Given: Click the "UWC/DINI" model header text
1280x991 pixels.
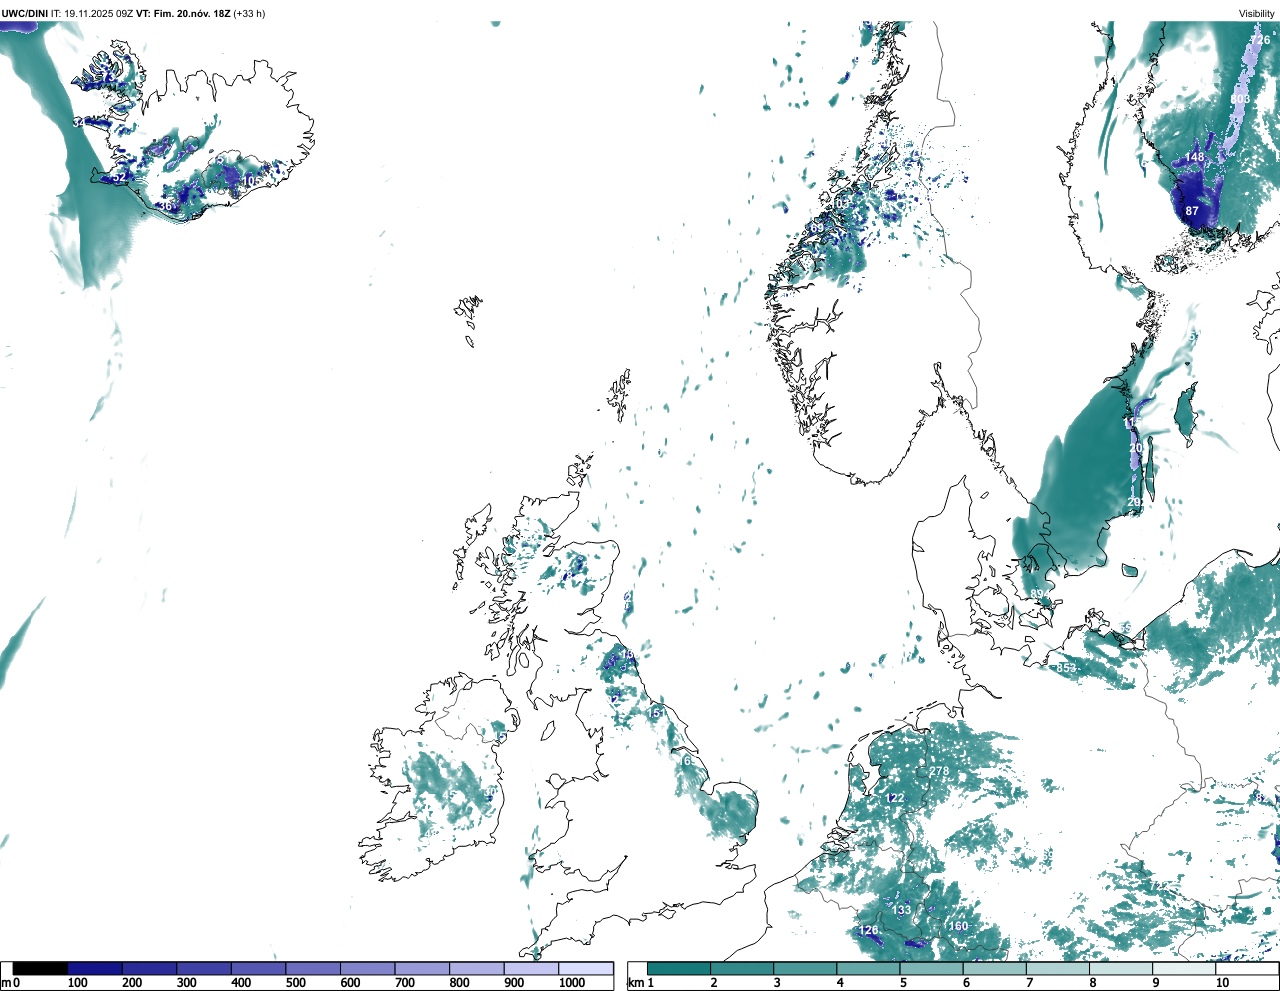Looking at the screenshot, I should pos(25,14).
